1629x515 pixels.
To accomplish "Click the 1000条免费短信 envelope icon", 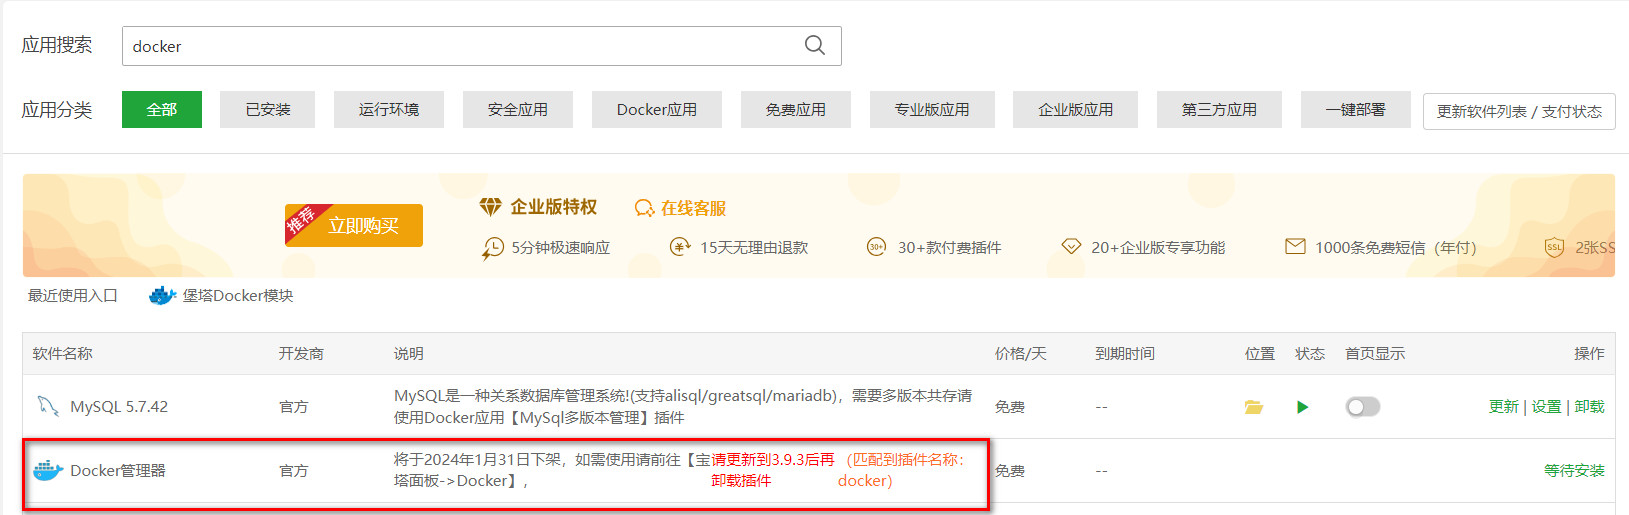I will (1295, 246).
